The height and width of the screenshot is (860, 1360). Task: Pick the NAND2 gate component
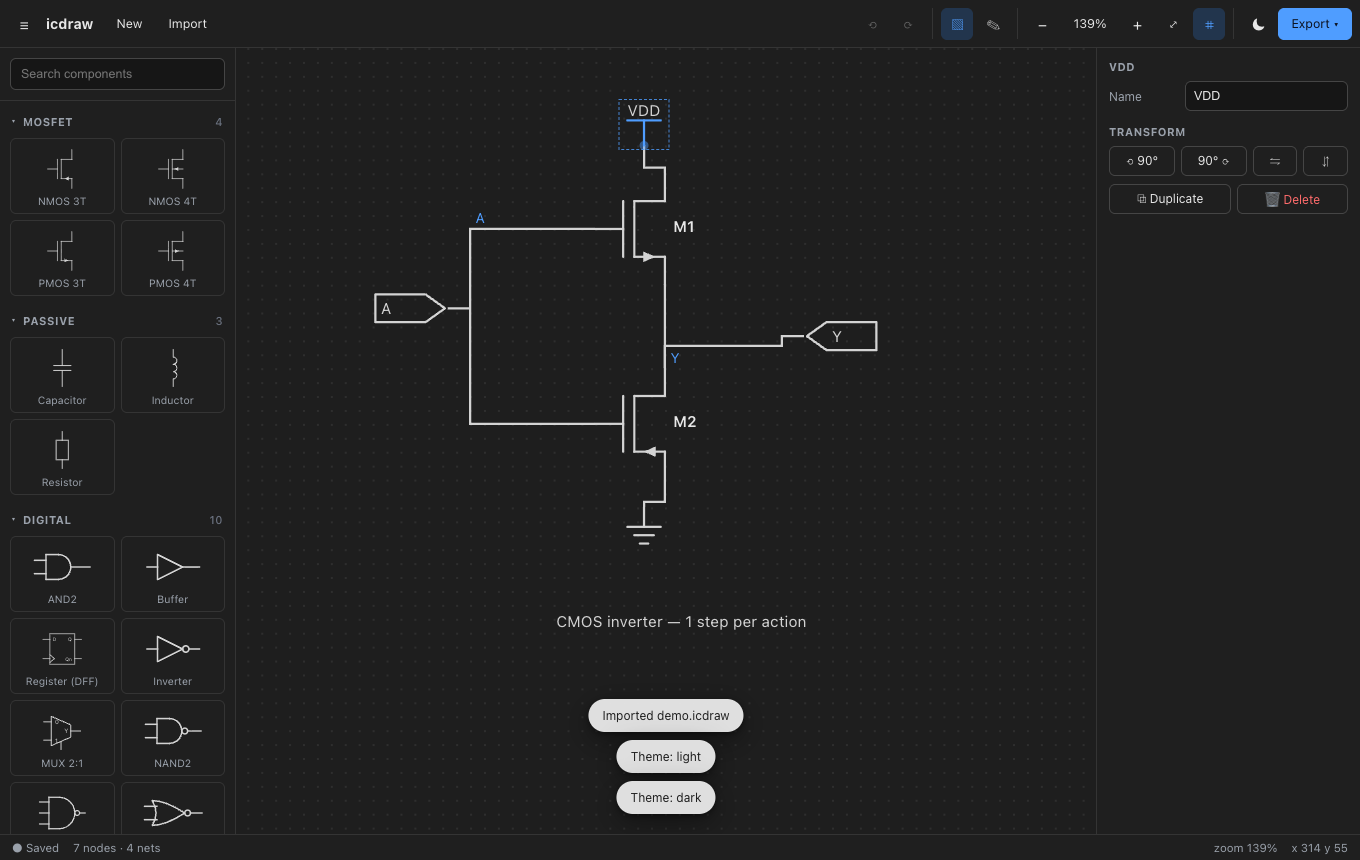[x=173, y=738]
